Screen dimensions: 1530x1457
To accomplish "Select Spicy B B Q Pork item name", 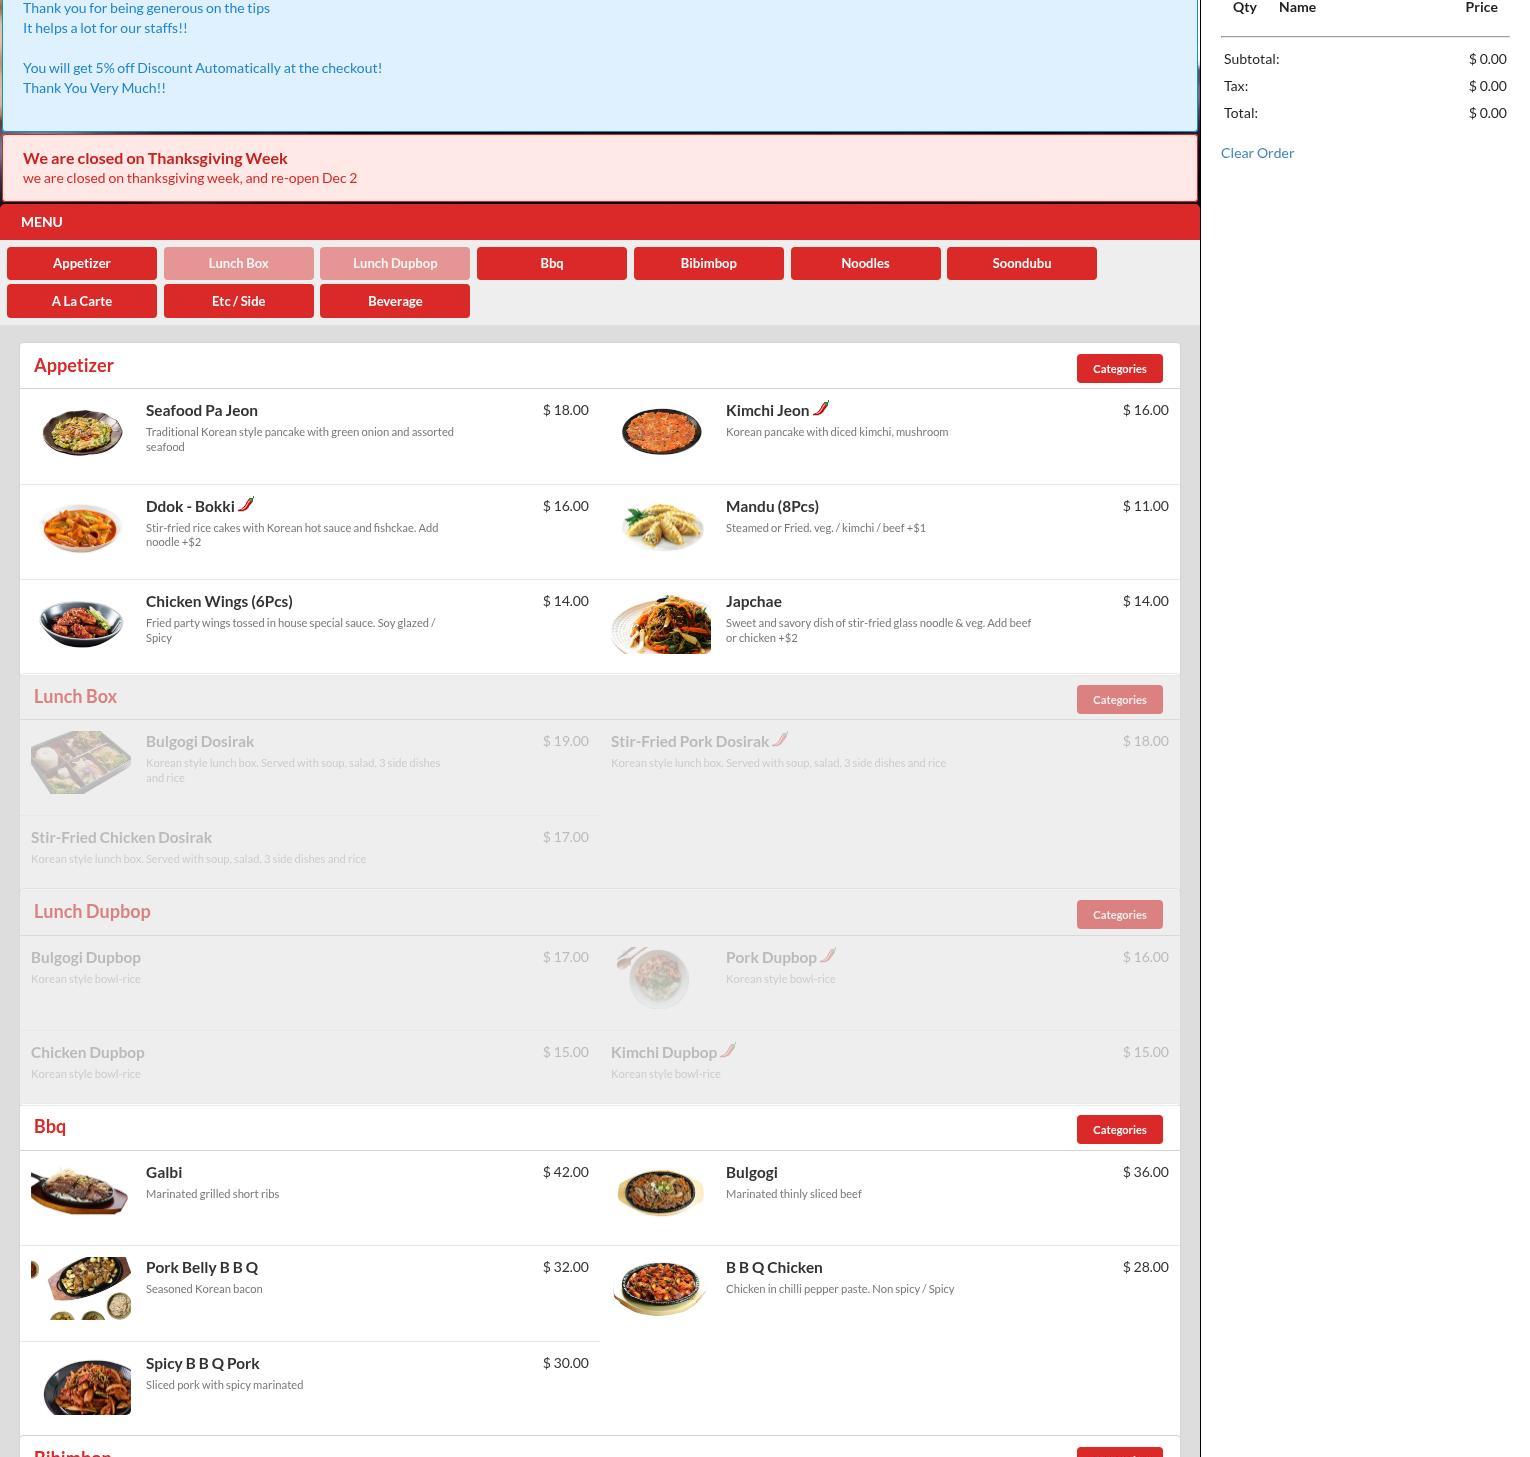I will point(203,1363).
